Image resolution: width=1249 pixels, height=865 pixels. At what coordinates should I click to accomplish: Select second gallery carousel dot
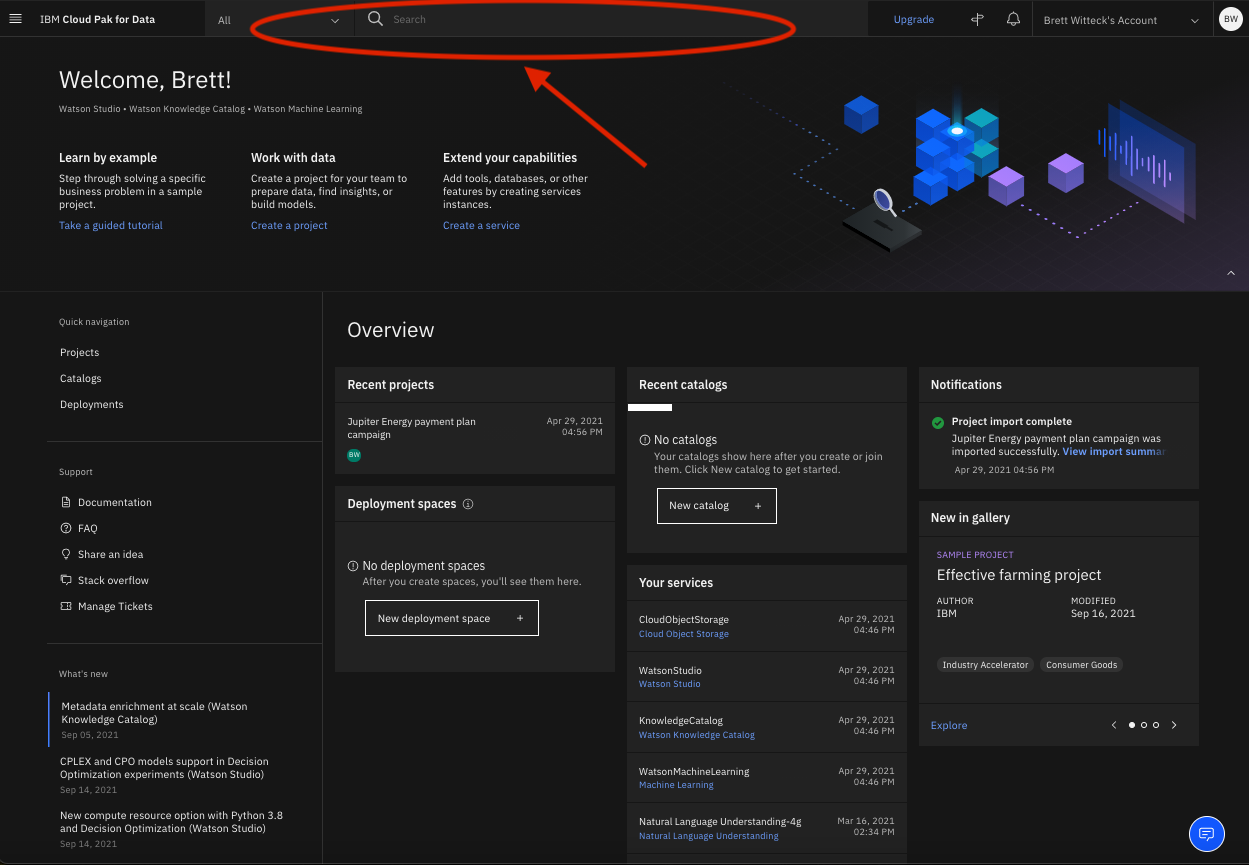click(x=1144, y=725)
